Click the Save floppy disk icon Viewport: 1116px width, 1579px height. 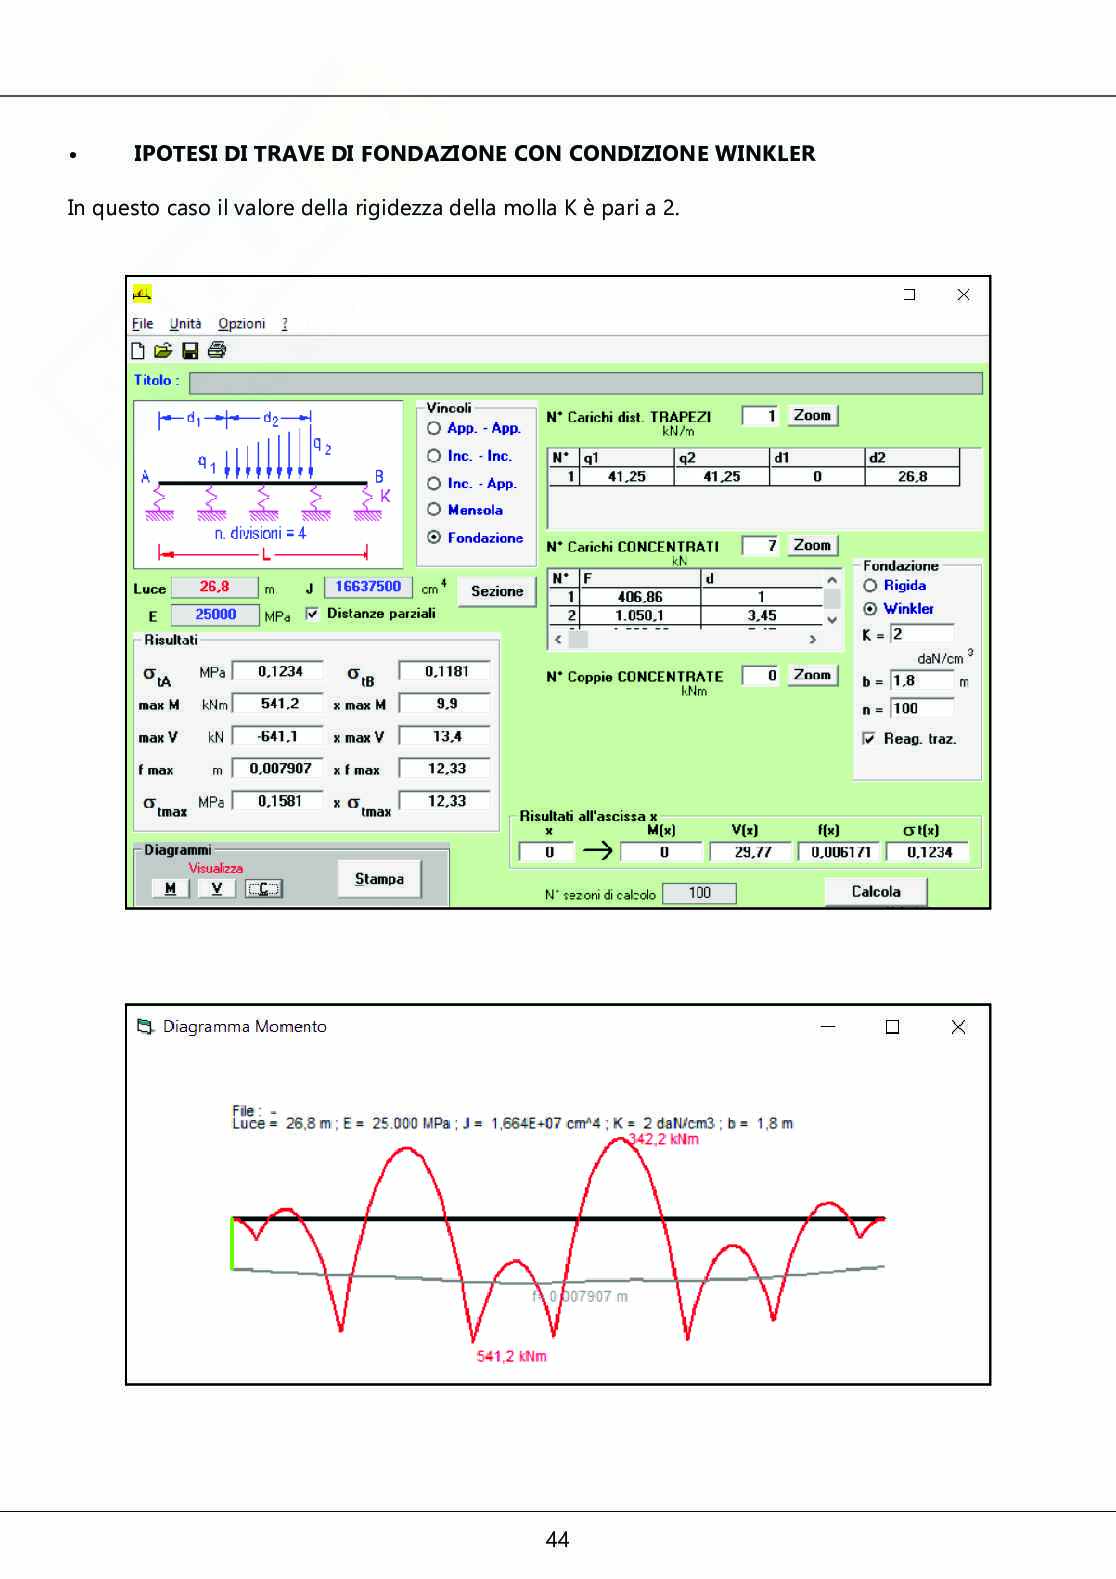tap(190, 351)
